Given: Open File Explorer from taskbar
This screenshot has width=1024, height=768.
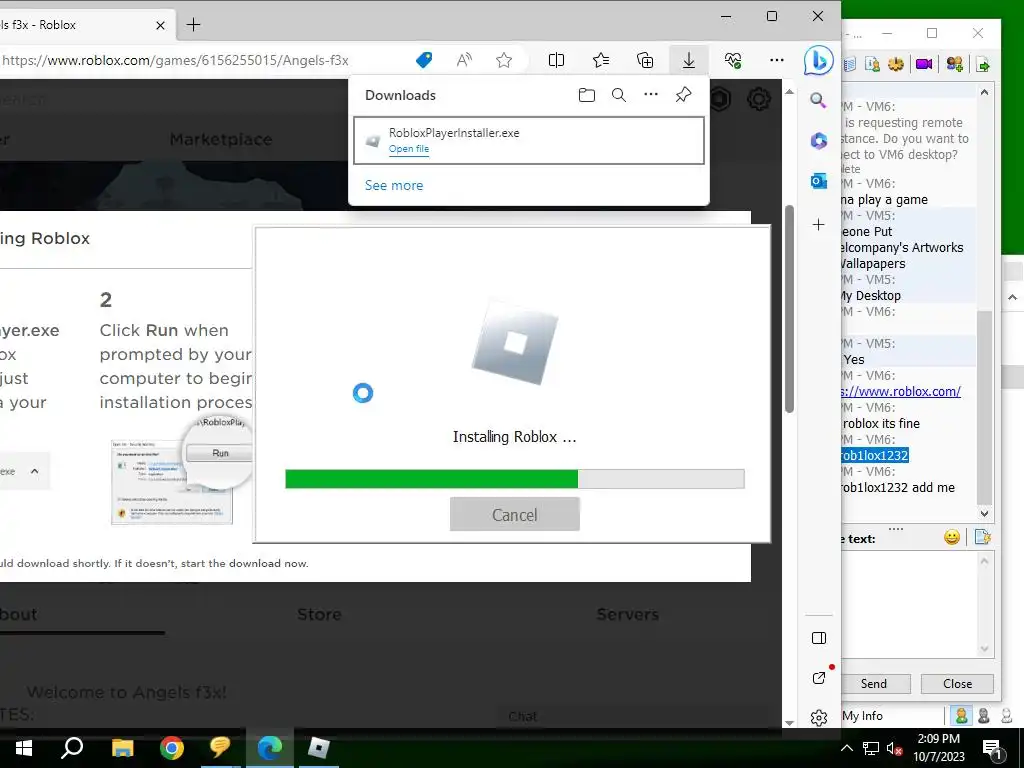Looking at the screenshot, I should 122,748.
